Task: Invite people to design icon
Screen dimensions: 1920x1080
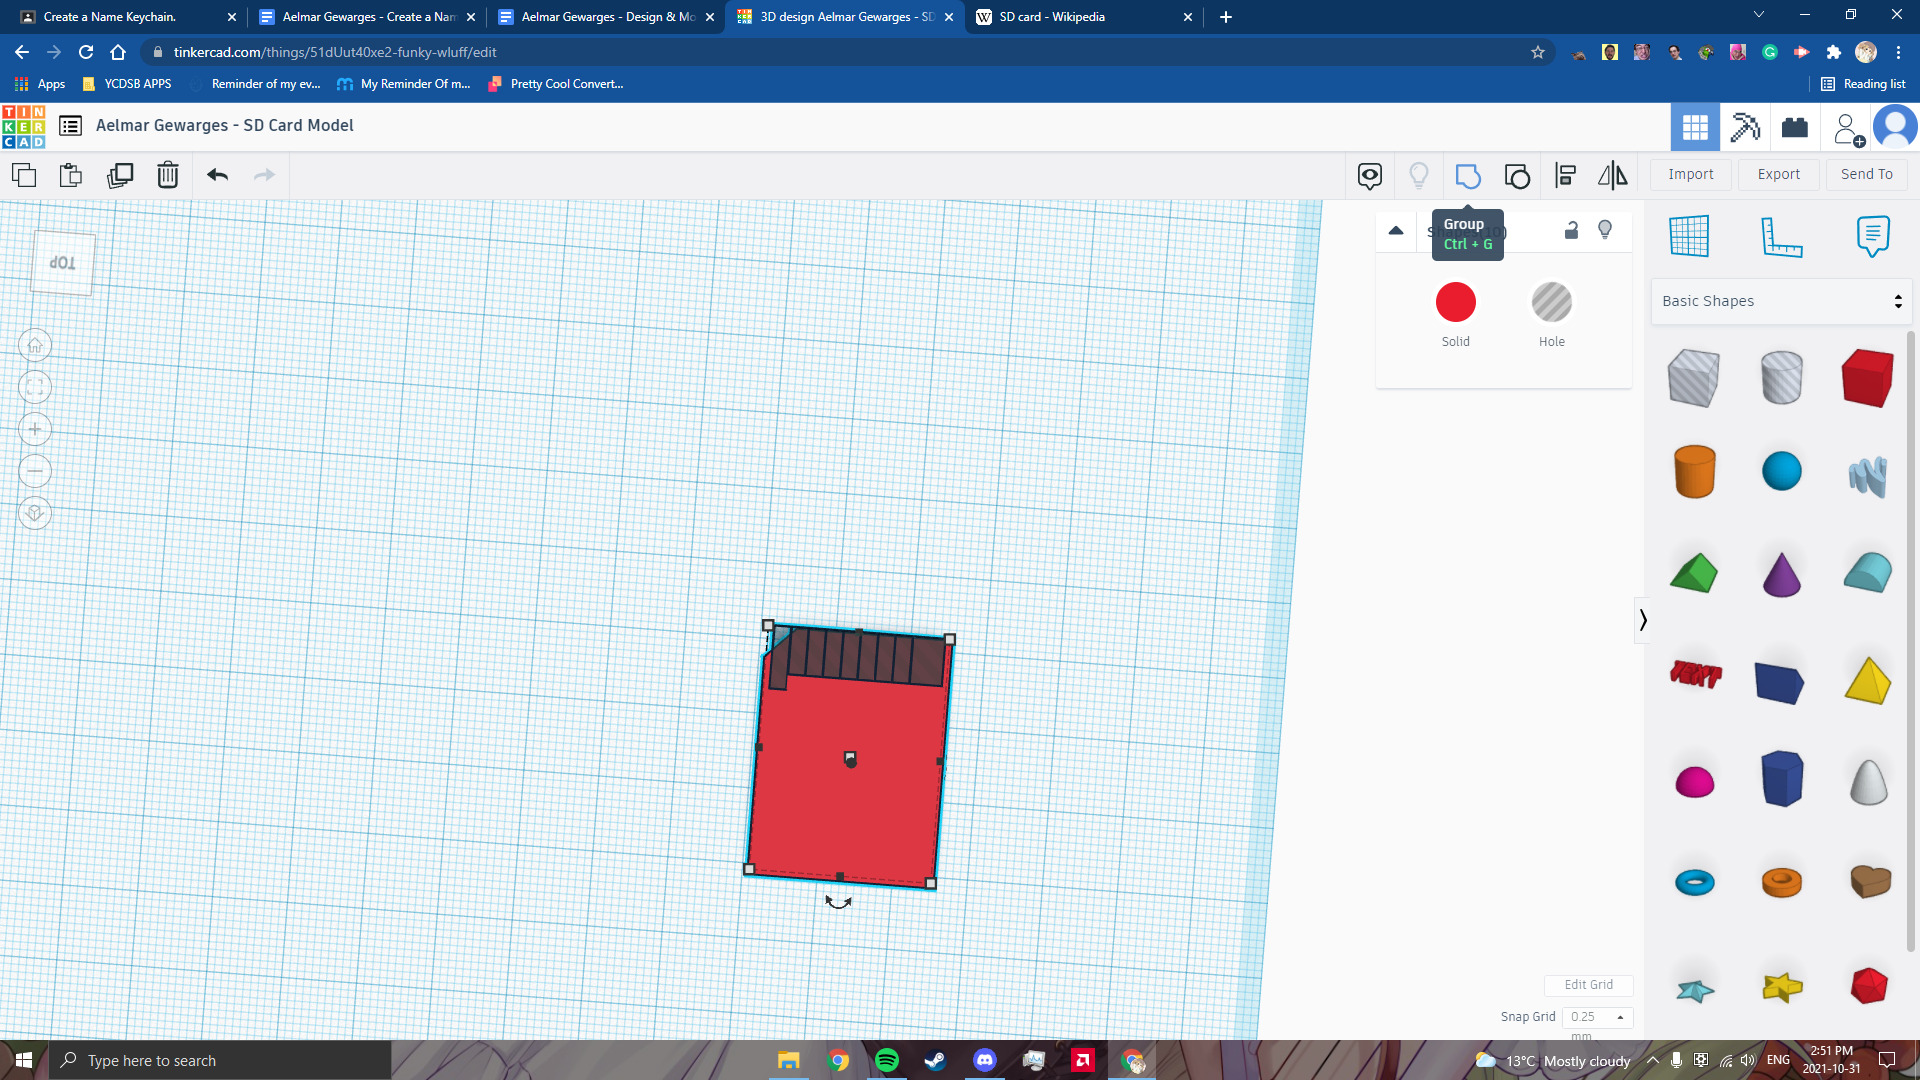Action: click(1848, 129)
